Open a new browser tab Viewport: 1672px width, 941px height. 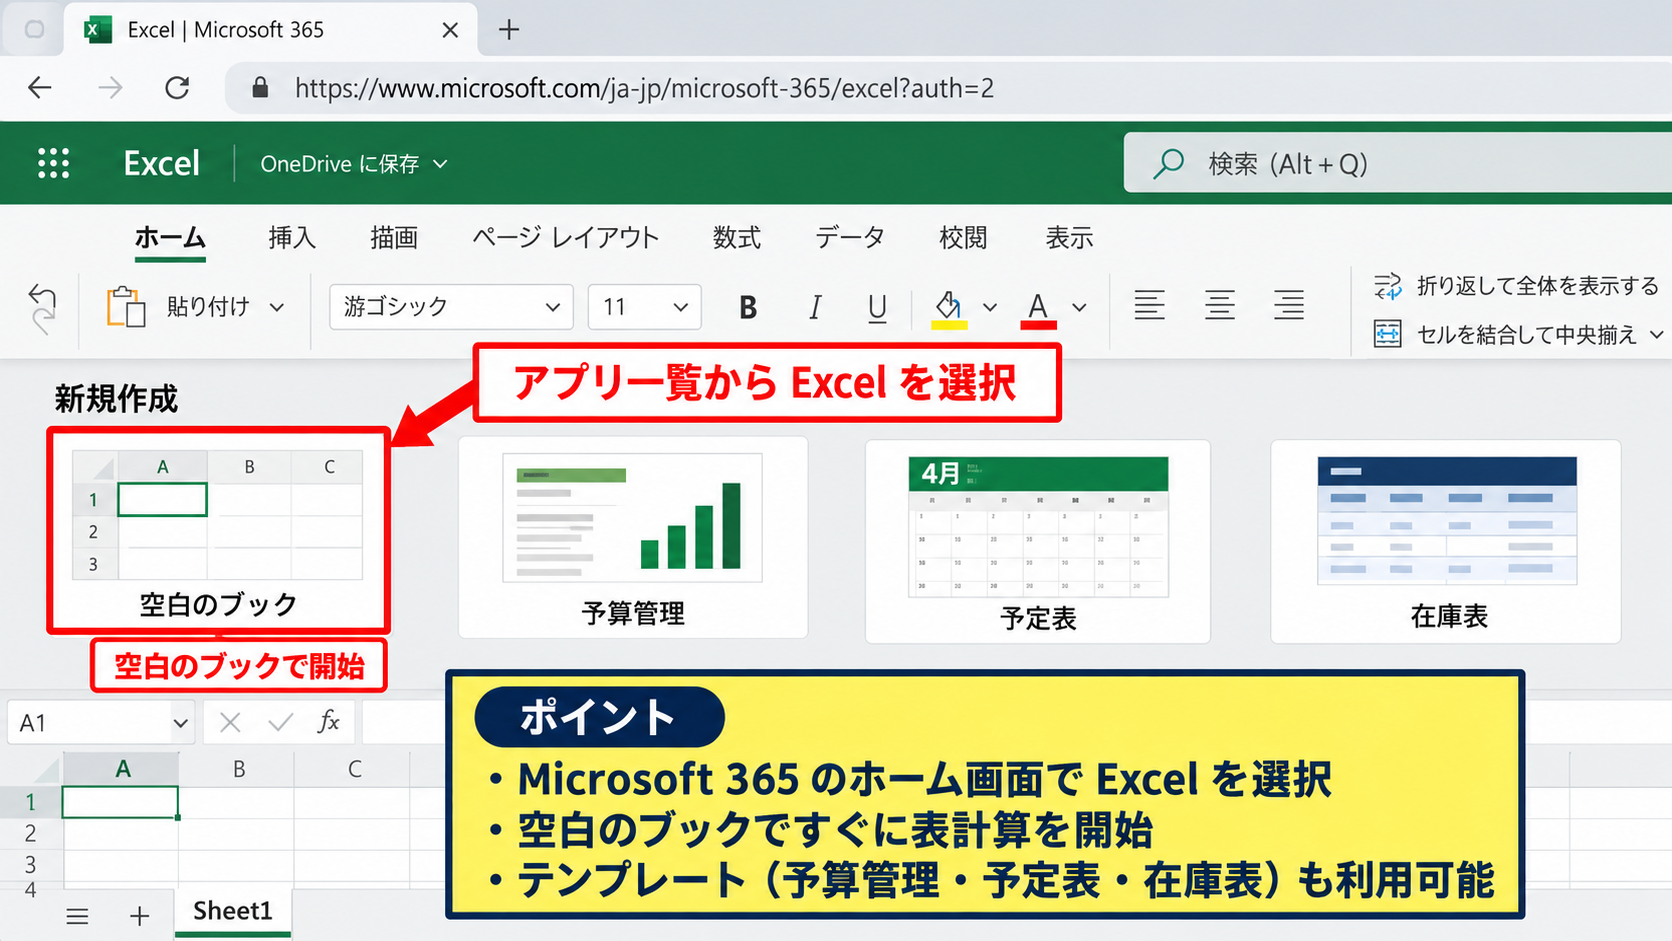pyautogui.click(x=509, y=30)
